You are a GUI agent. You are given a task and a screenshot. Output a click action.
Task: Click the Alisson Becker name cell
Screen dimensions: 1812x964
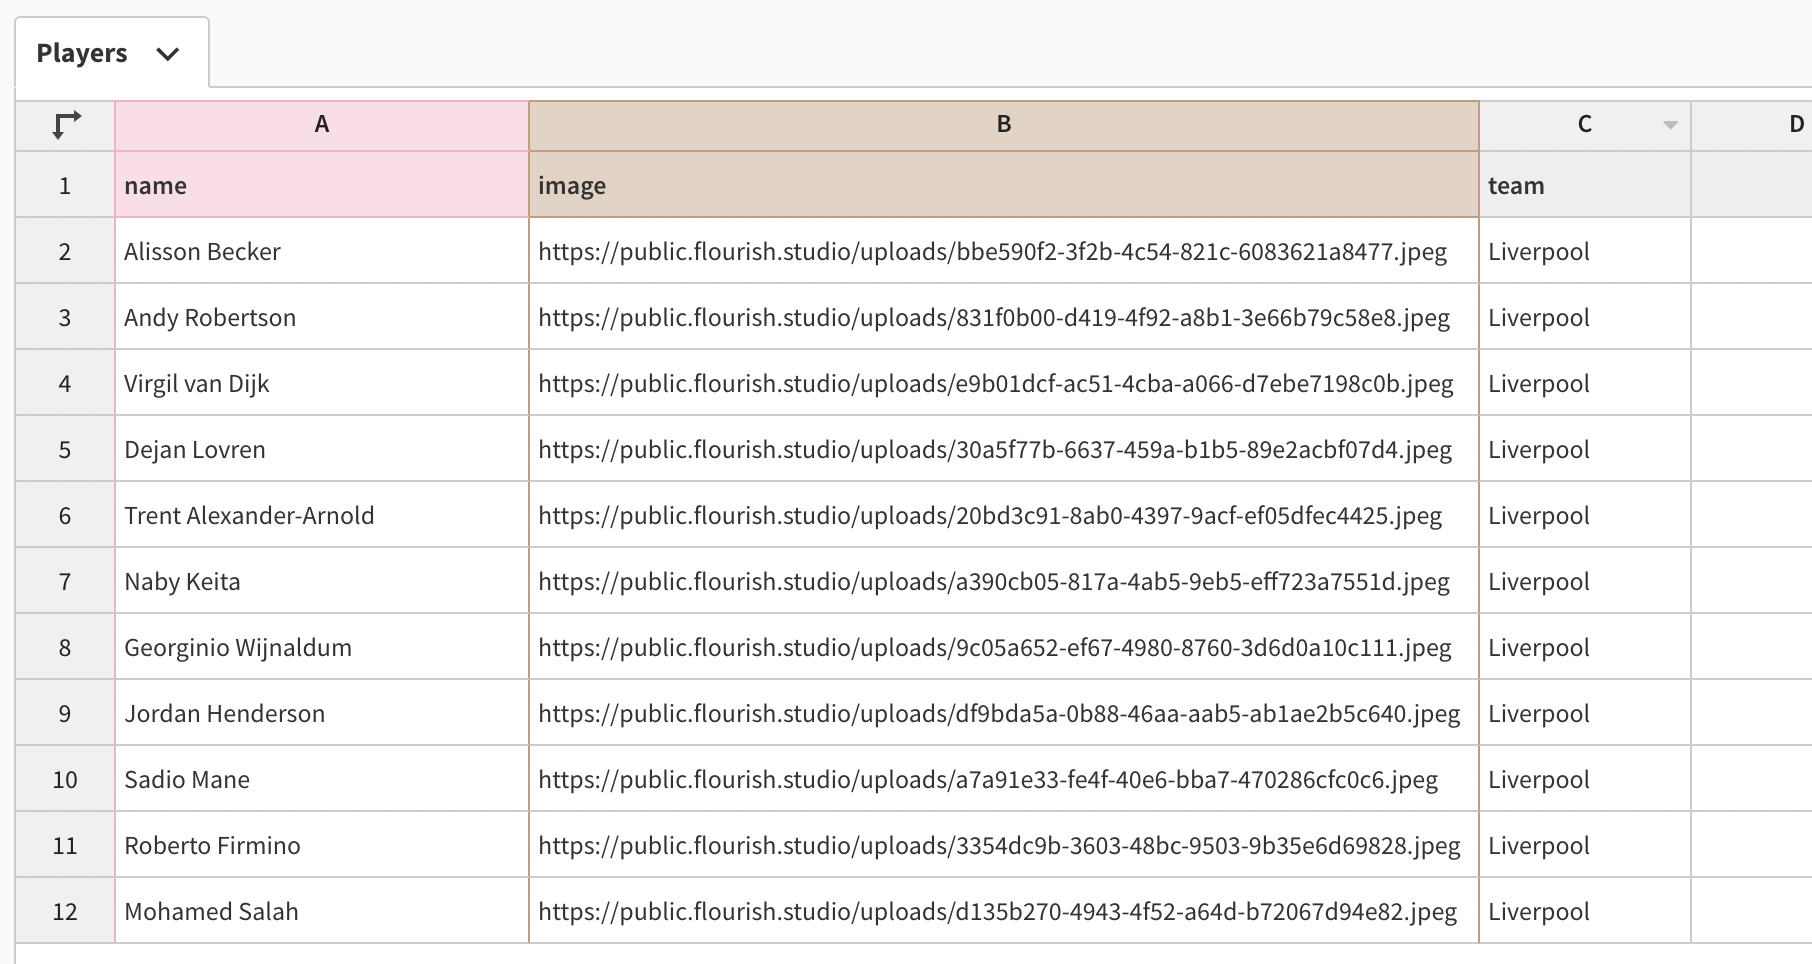[x=322, y=251]
